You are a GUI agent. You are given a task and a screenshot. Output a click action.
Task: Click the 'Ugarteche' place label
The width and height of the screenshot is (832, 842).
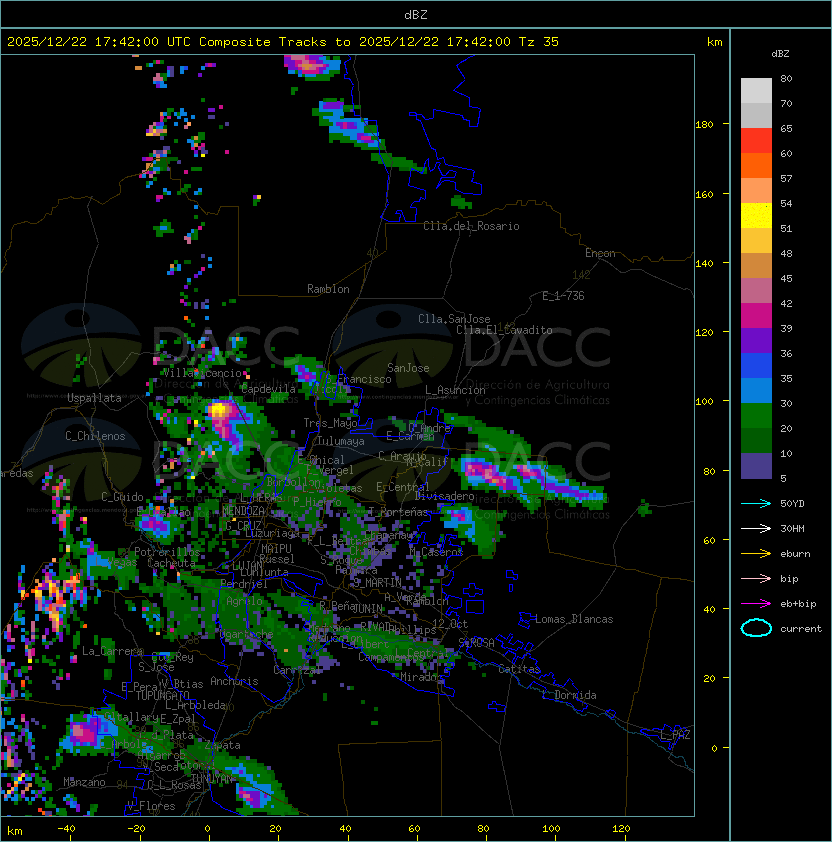click(246, 635)
